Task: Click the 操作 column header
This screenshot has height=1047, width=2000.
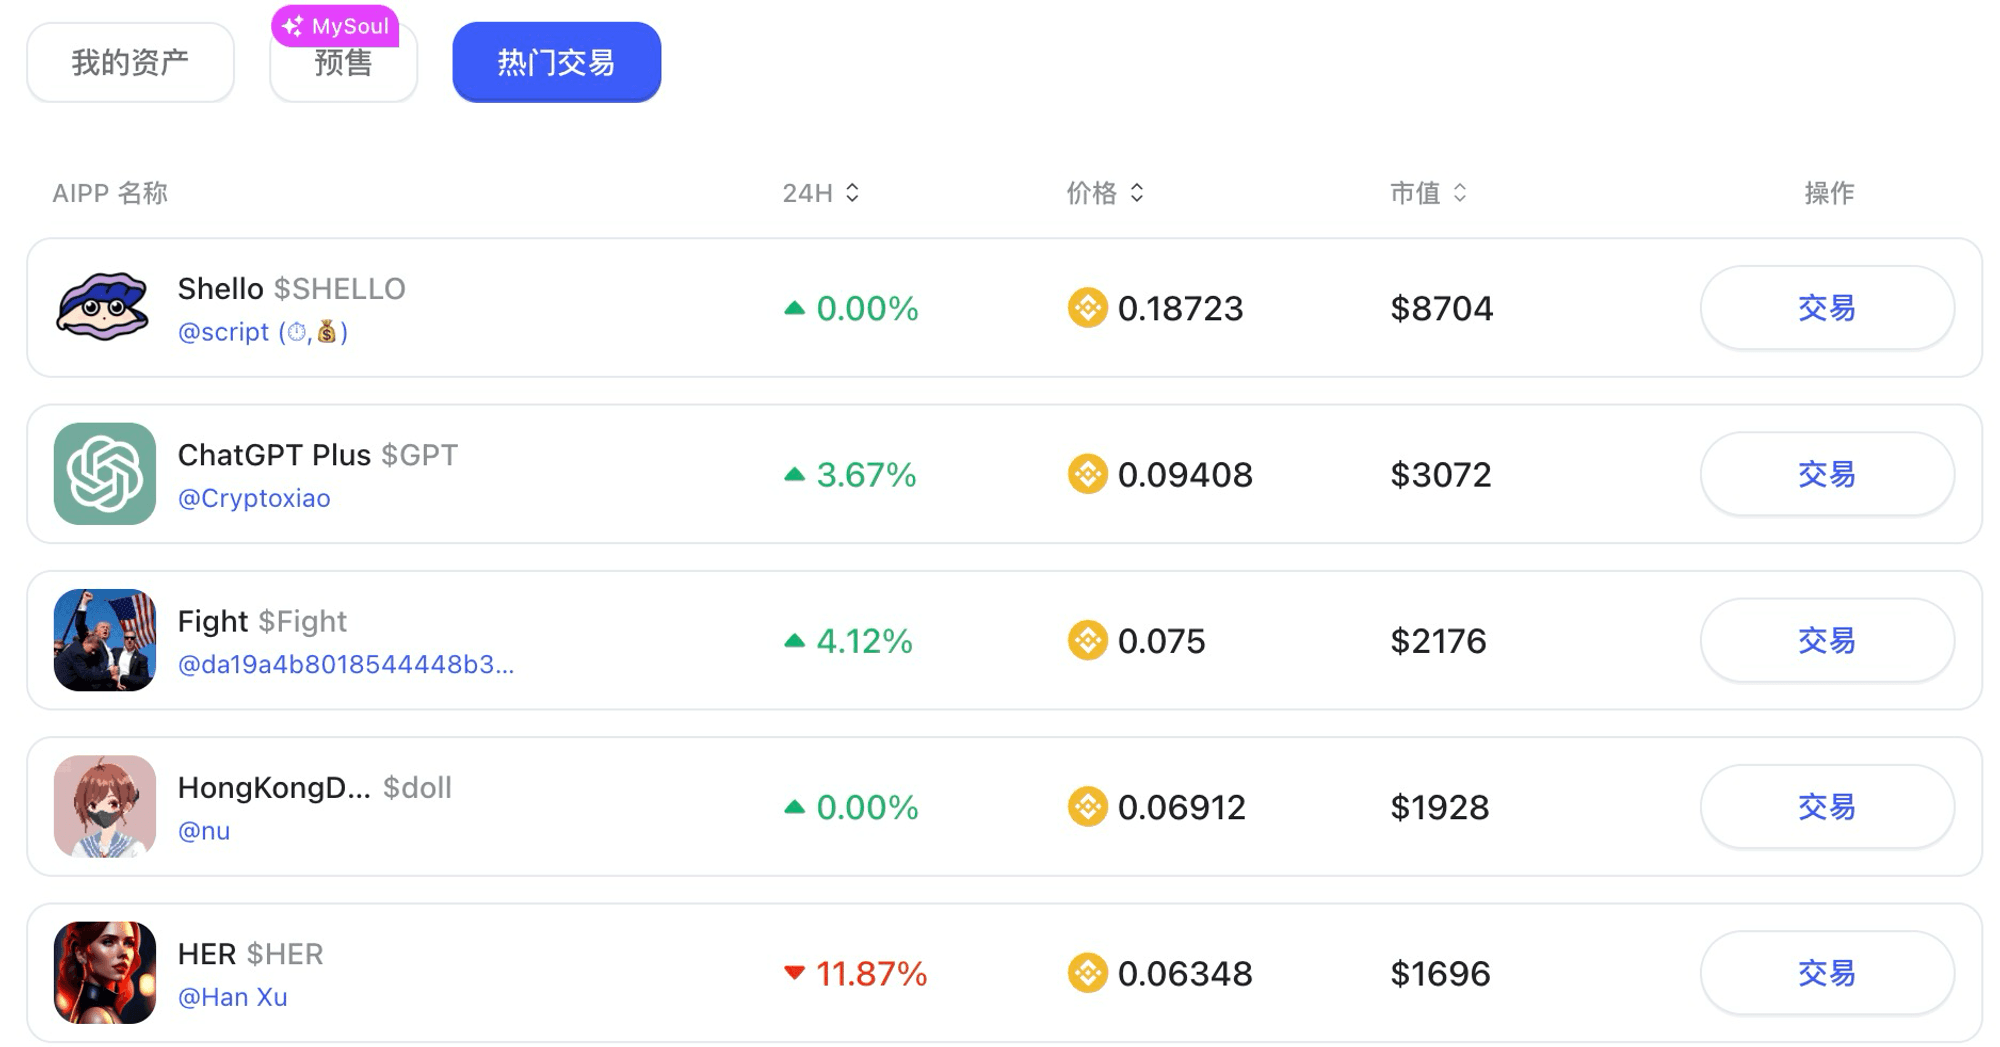Action: (x=1829, y=193)
